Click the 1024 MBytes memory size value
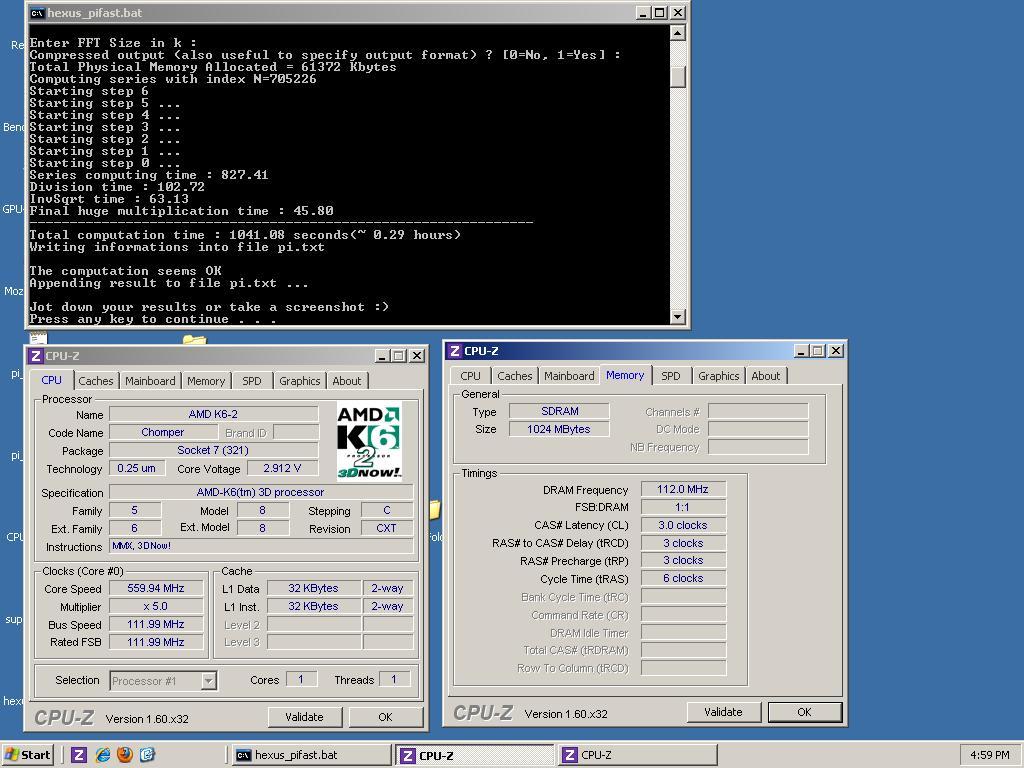 click(x=558, y=429)
